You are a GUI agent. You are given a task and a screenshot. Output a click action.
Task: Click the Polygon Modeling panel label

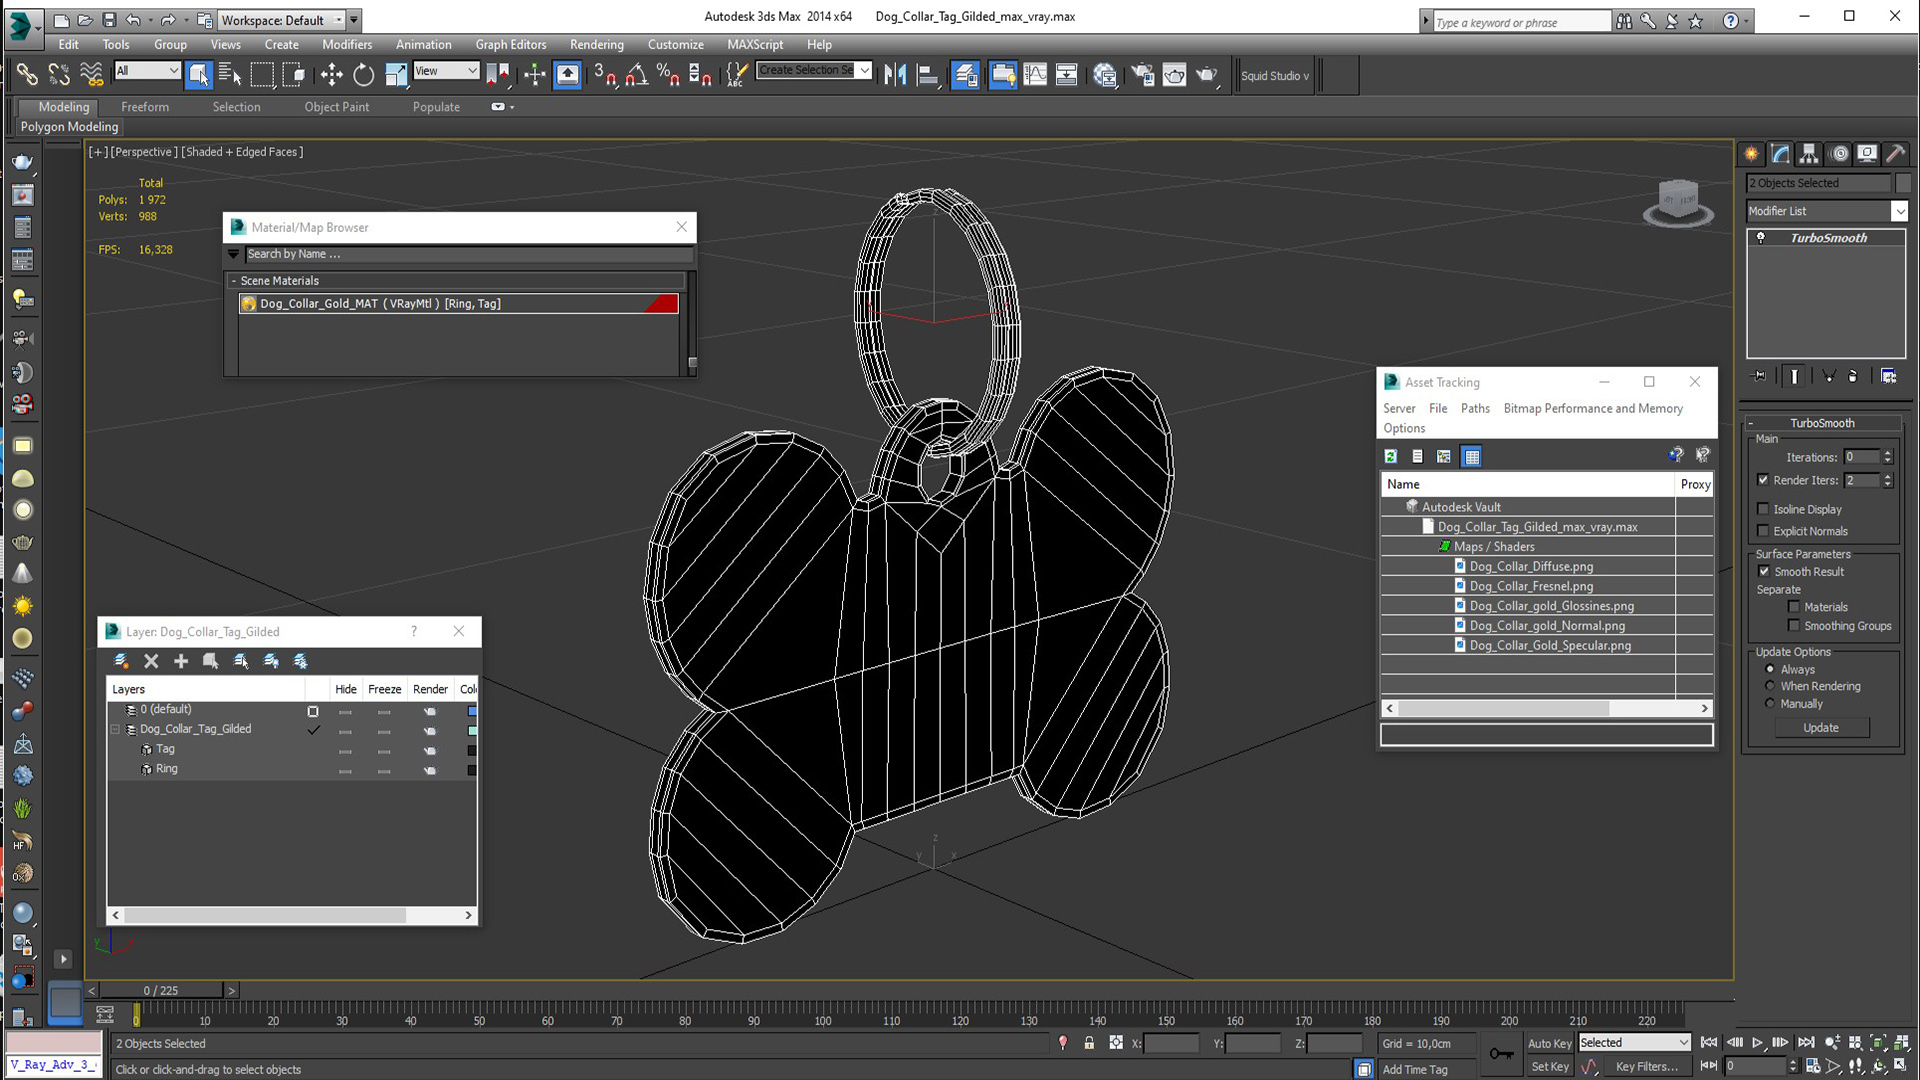point(69,127)
